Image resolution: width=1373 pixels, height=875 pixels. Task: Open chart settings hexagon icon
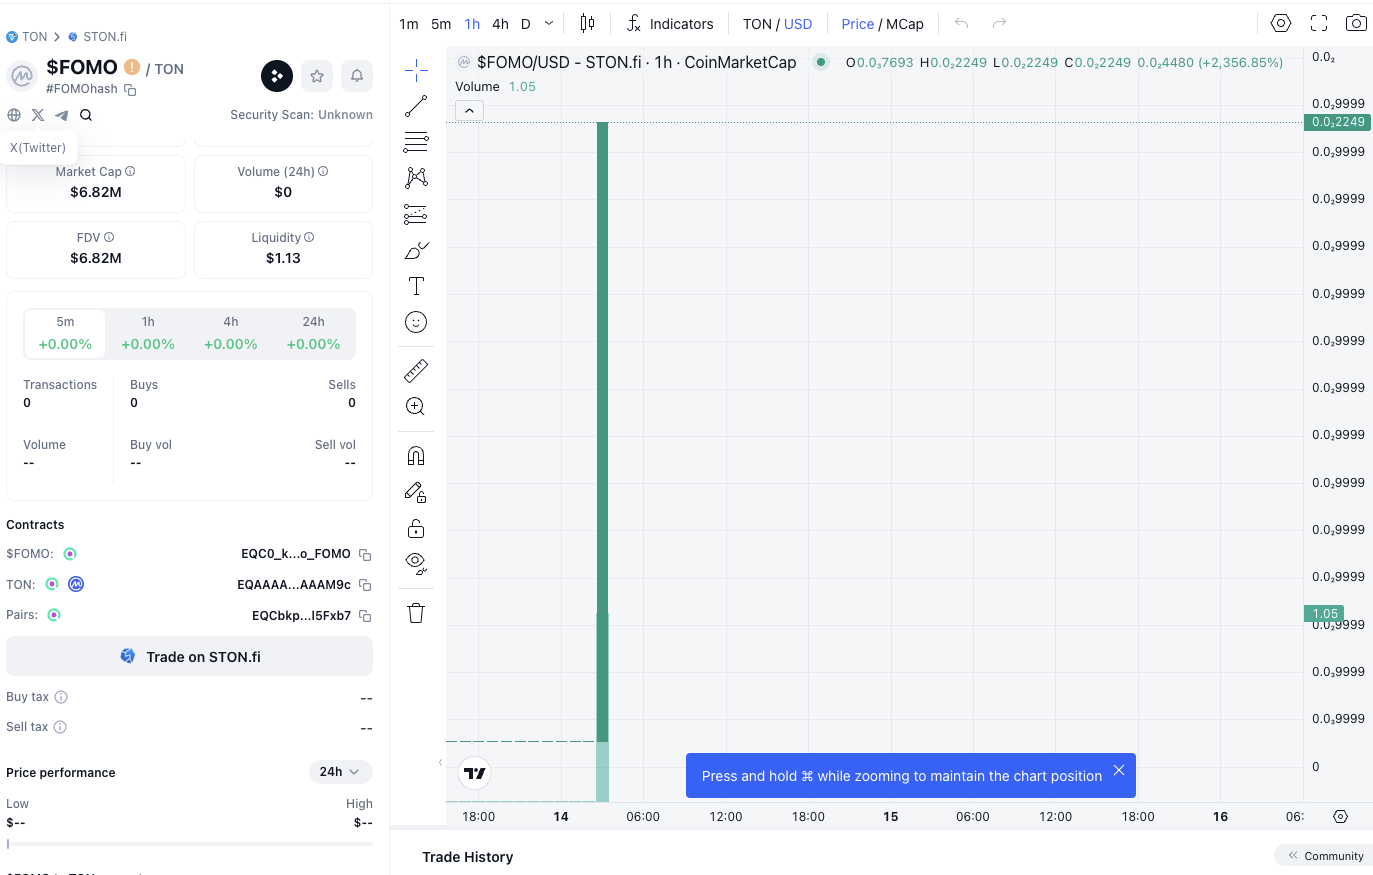(x=1281, y=23)
